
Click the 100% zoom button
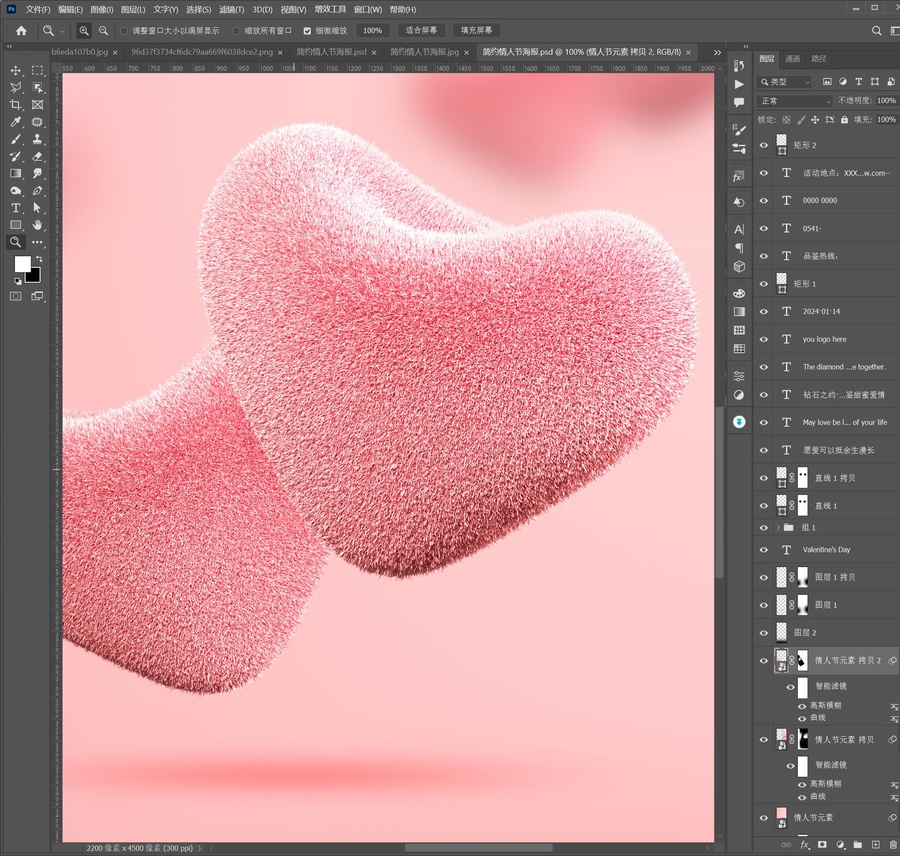click(372, 30)
